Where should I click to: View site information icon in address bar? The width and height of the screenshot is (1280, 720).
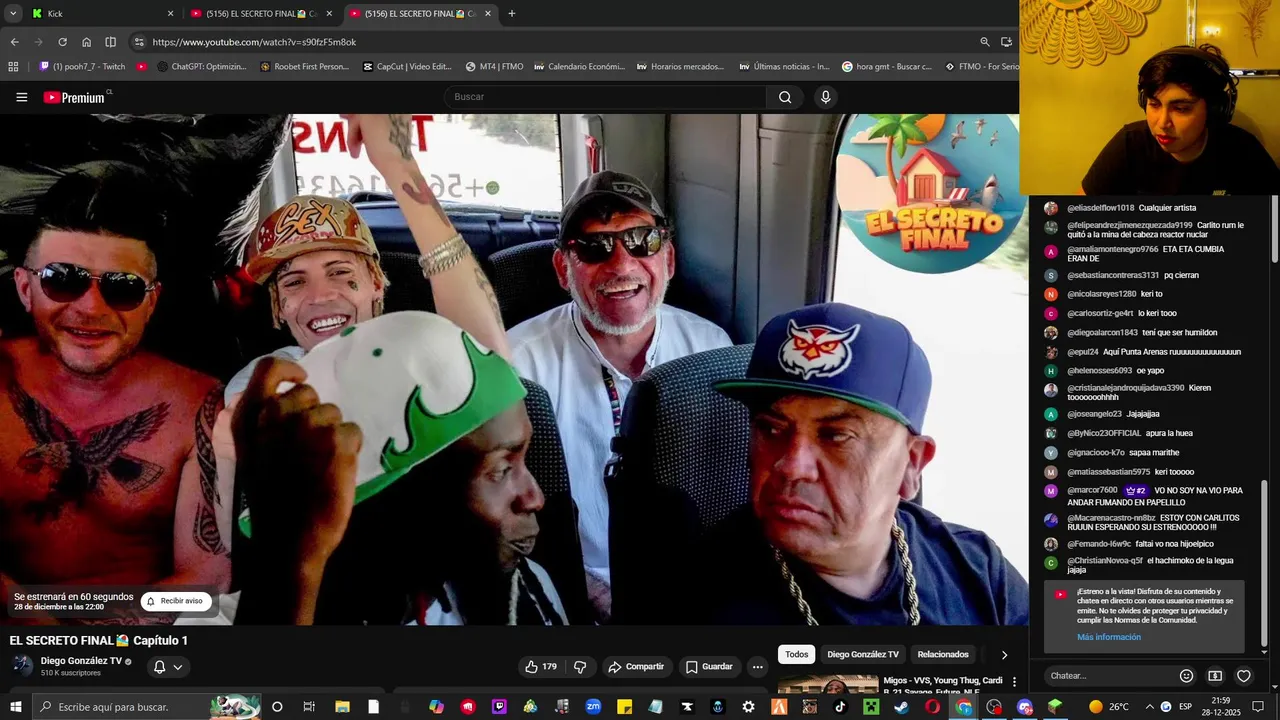click(x=139, y=42)
